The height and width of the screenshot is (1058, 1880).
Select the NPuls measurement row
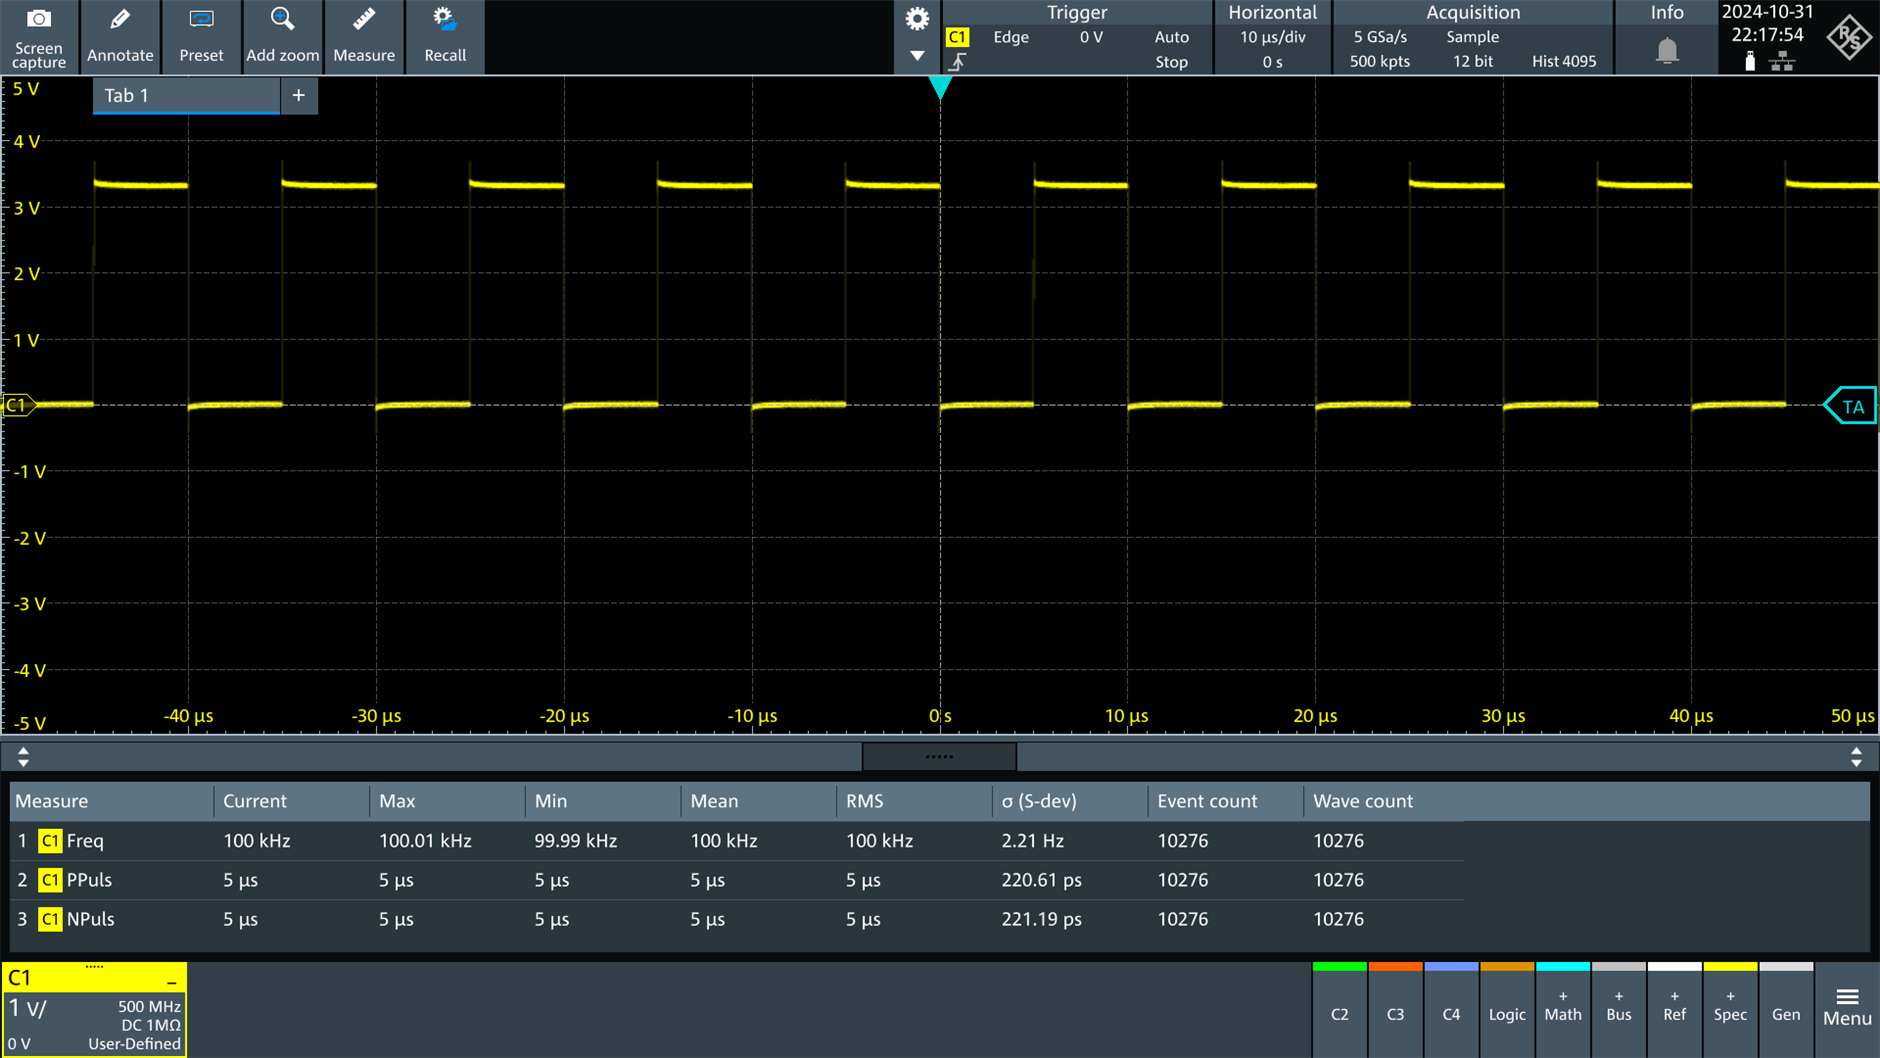tap(737, 919)
